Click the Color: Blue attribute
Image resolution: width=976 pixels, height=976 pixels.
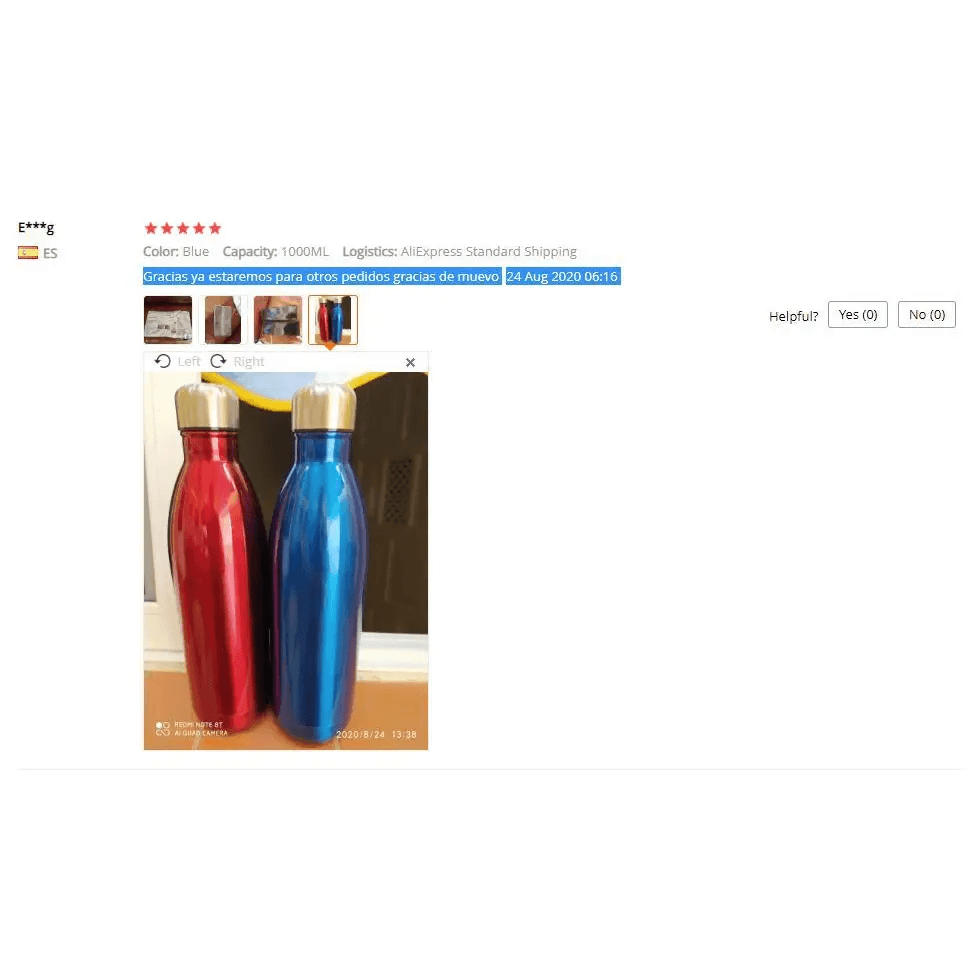[x=176, y=251]
